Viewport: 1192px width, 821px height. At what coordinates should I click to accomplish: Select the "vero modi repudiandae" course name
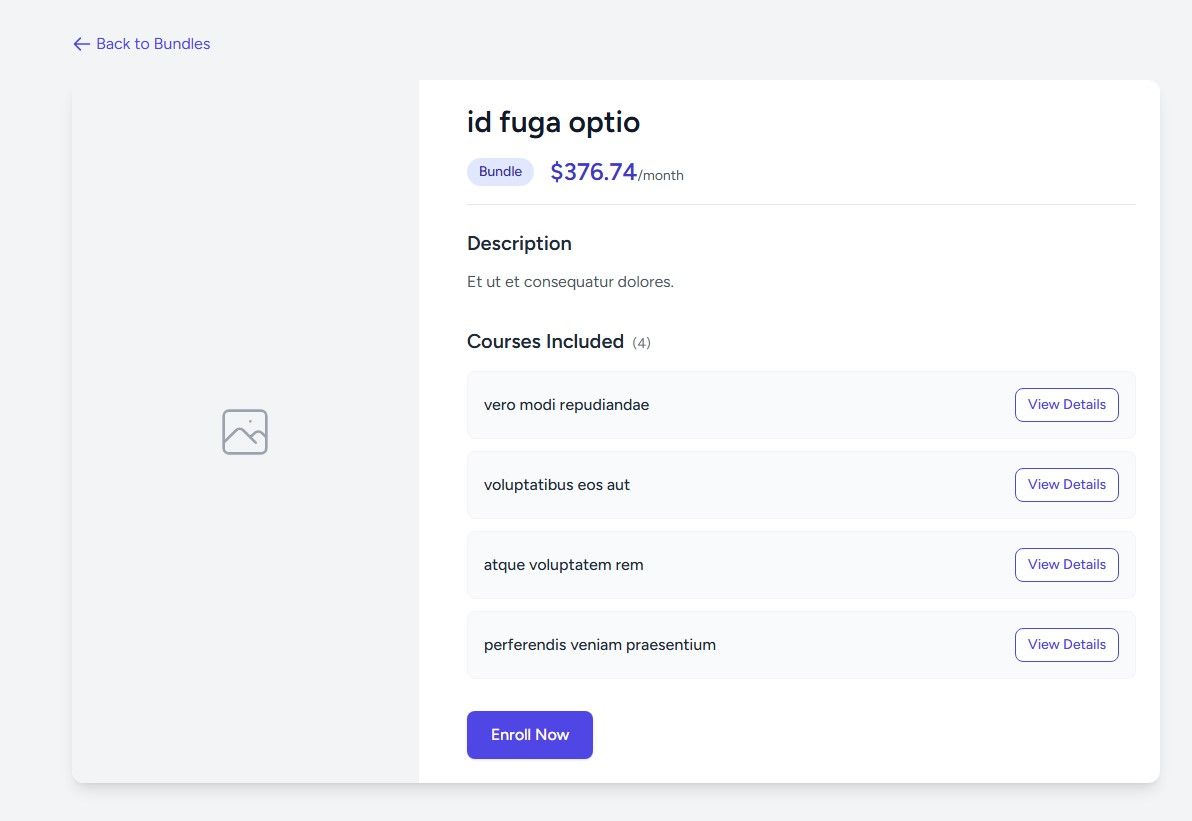click(x=566, y=405)
